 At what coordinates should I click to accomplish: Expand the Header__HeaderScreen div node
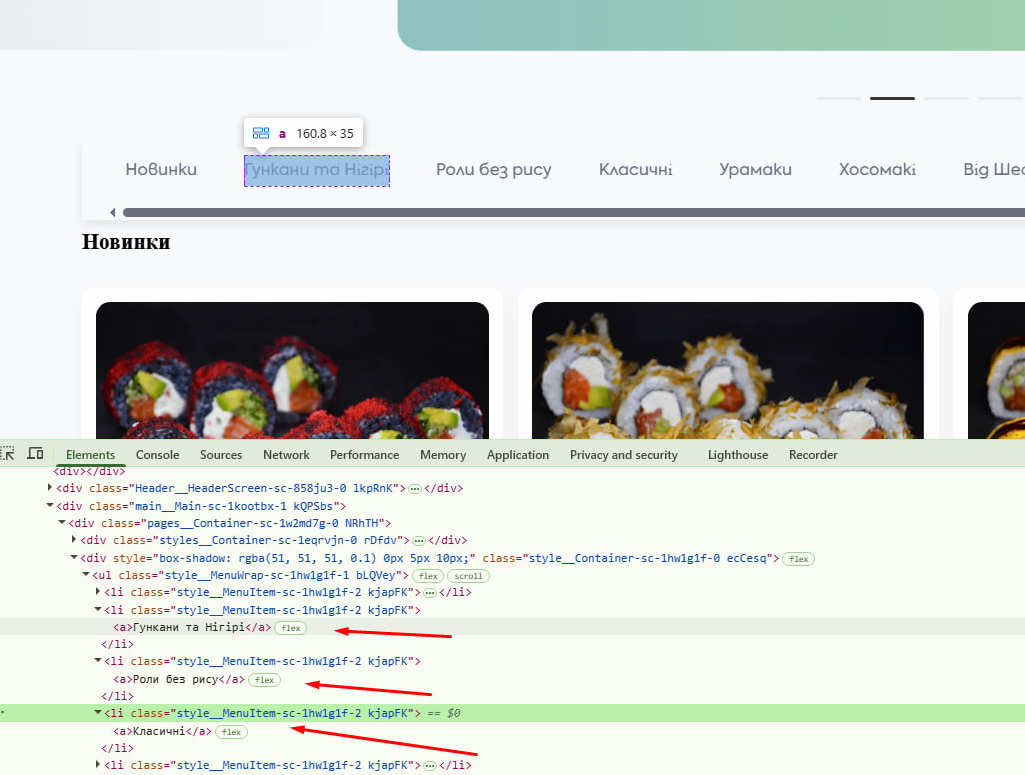(50, 487)
